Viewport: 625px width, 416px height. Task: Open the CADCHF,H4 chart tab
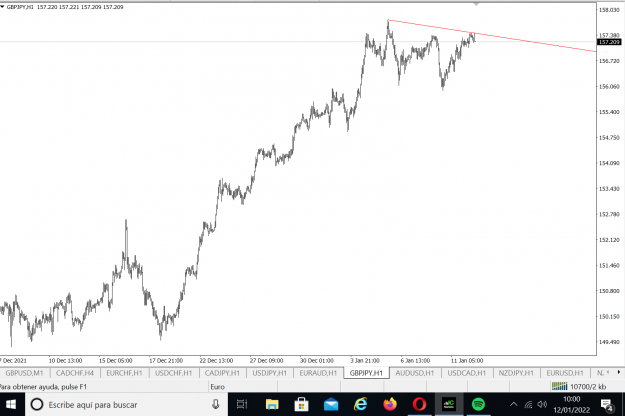click(x=75, y=373)
